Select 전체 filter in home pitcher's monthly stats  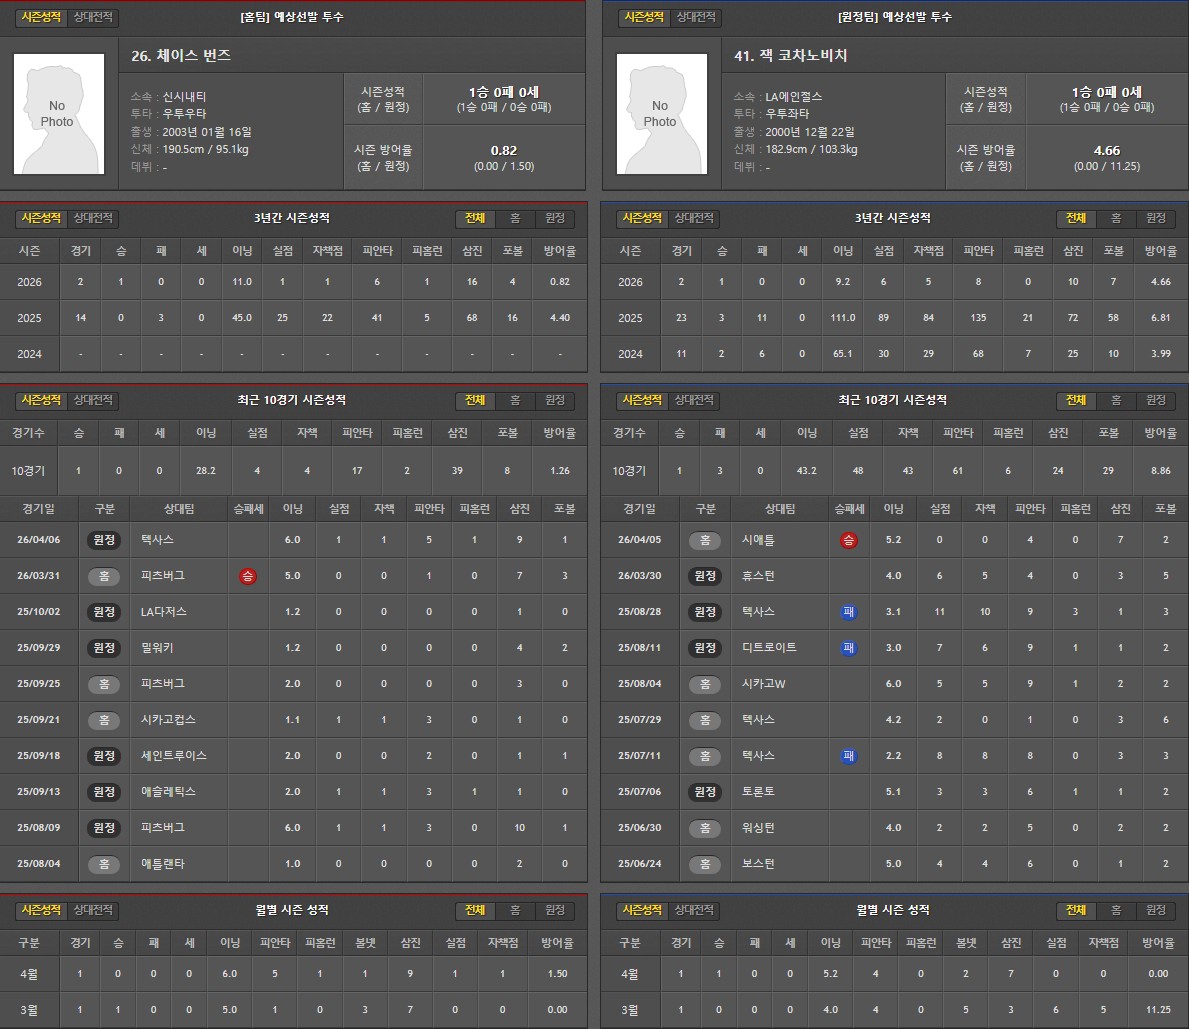pyautogui.click(x=475, y=910)
